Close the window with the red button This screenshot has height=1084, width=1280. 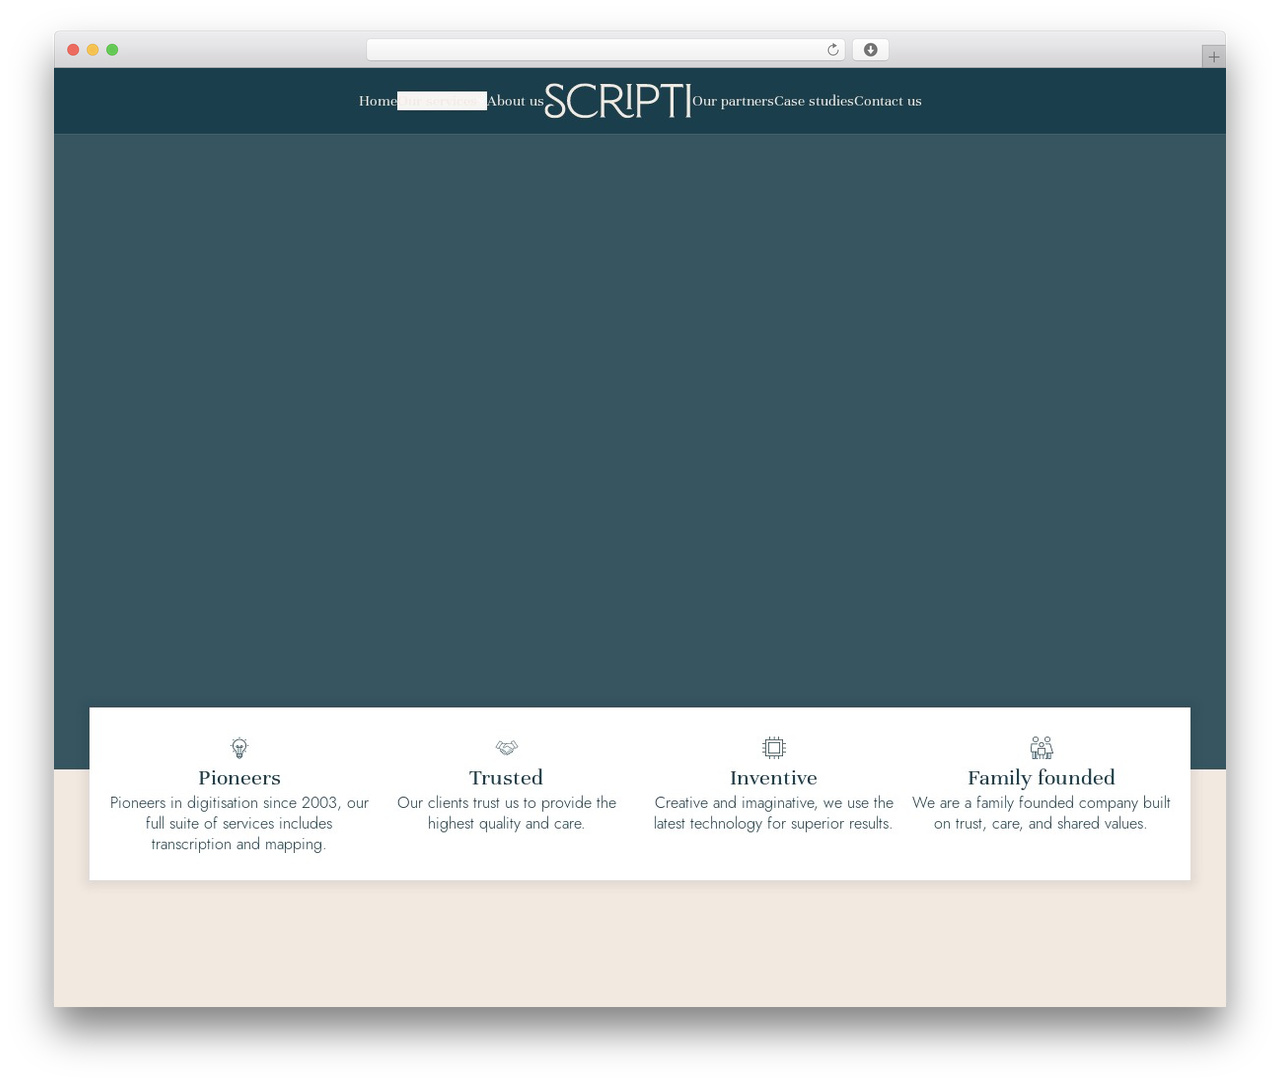(73, 50)
